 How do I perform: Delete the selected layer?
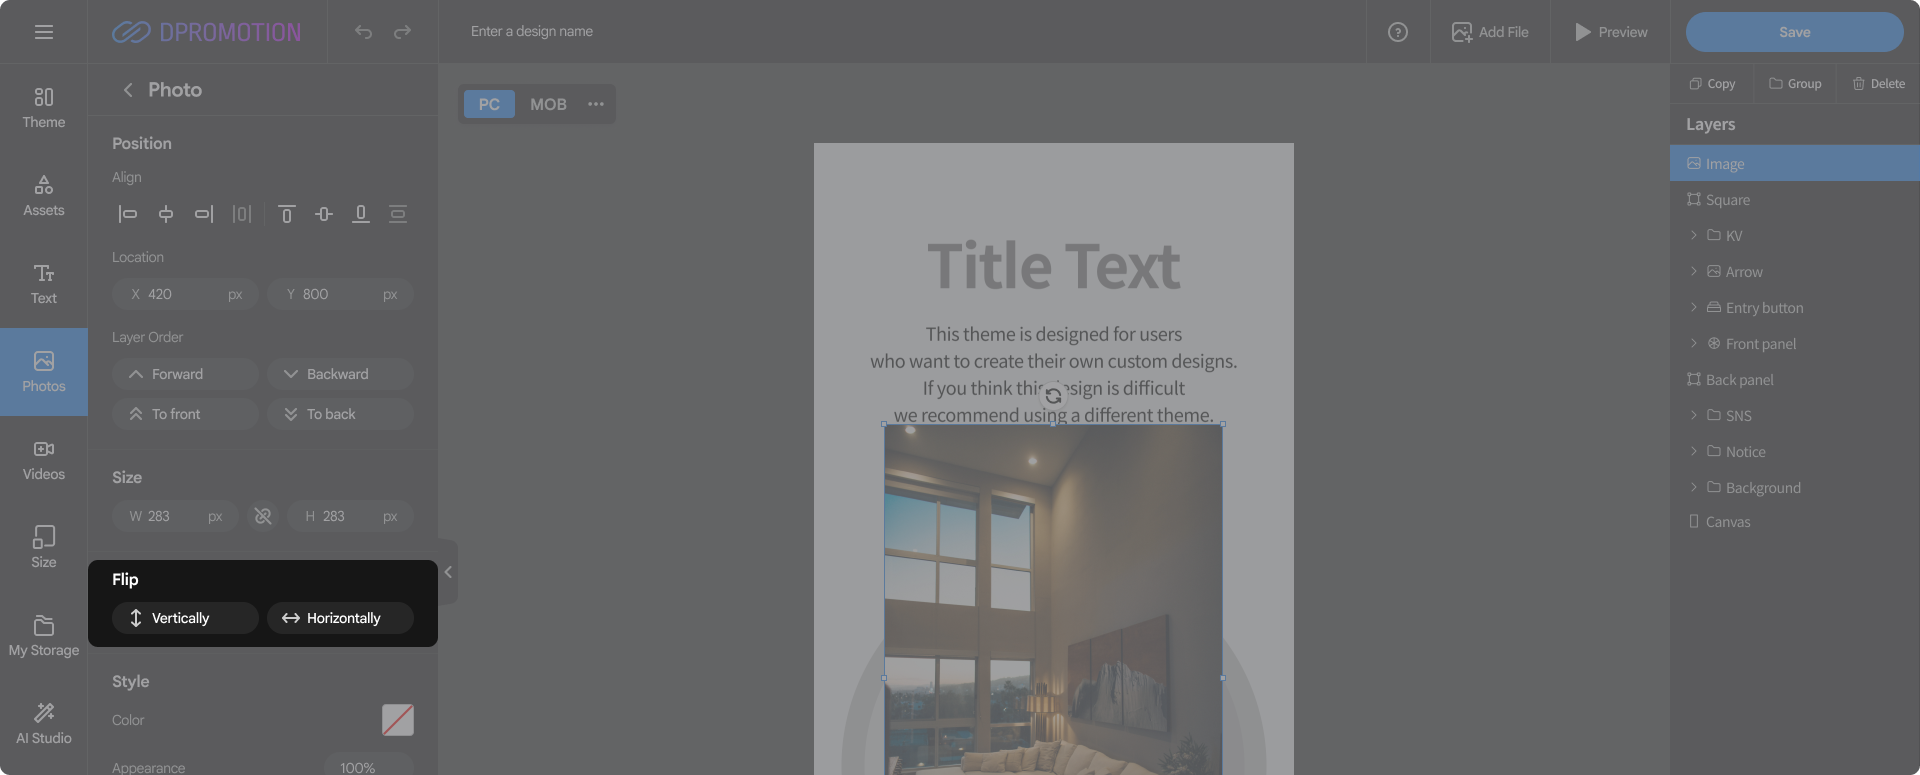[x=1878, y=84]
